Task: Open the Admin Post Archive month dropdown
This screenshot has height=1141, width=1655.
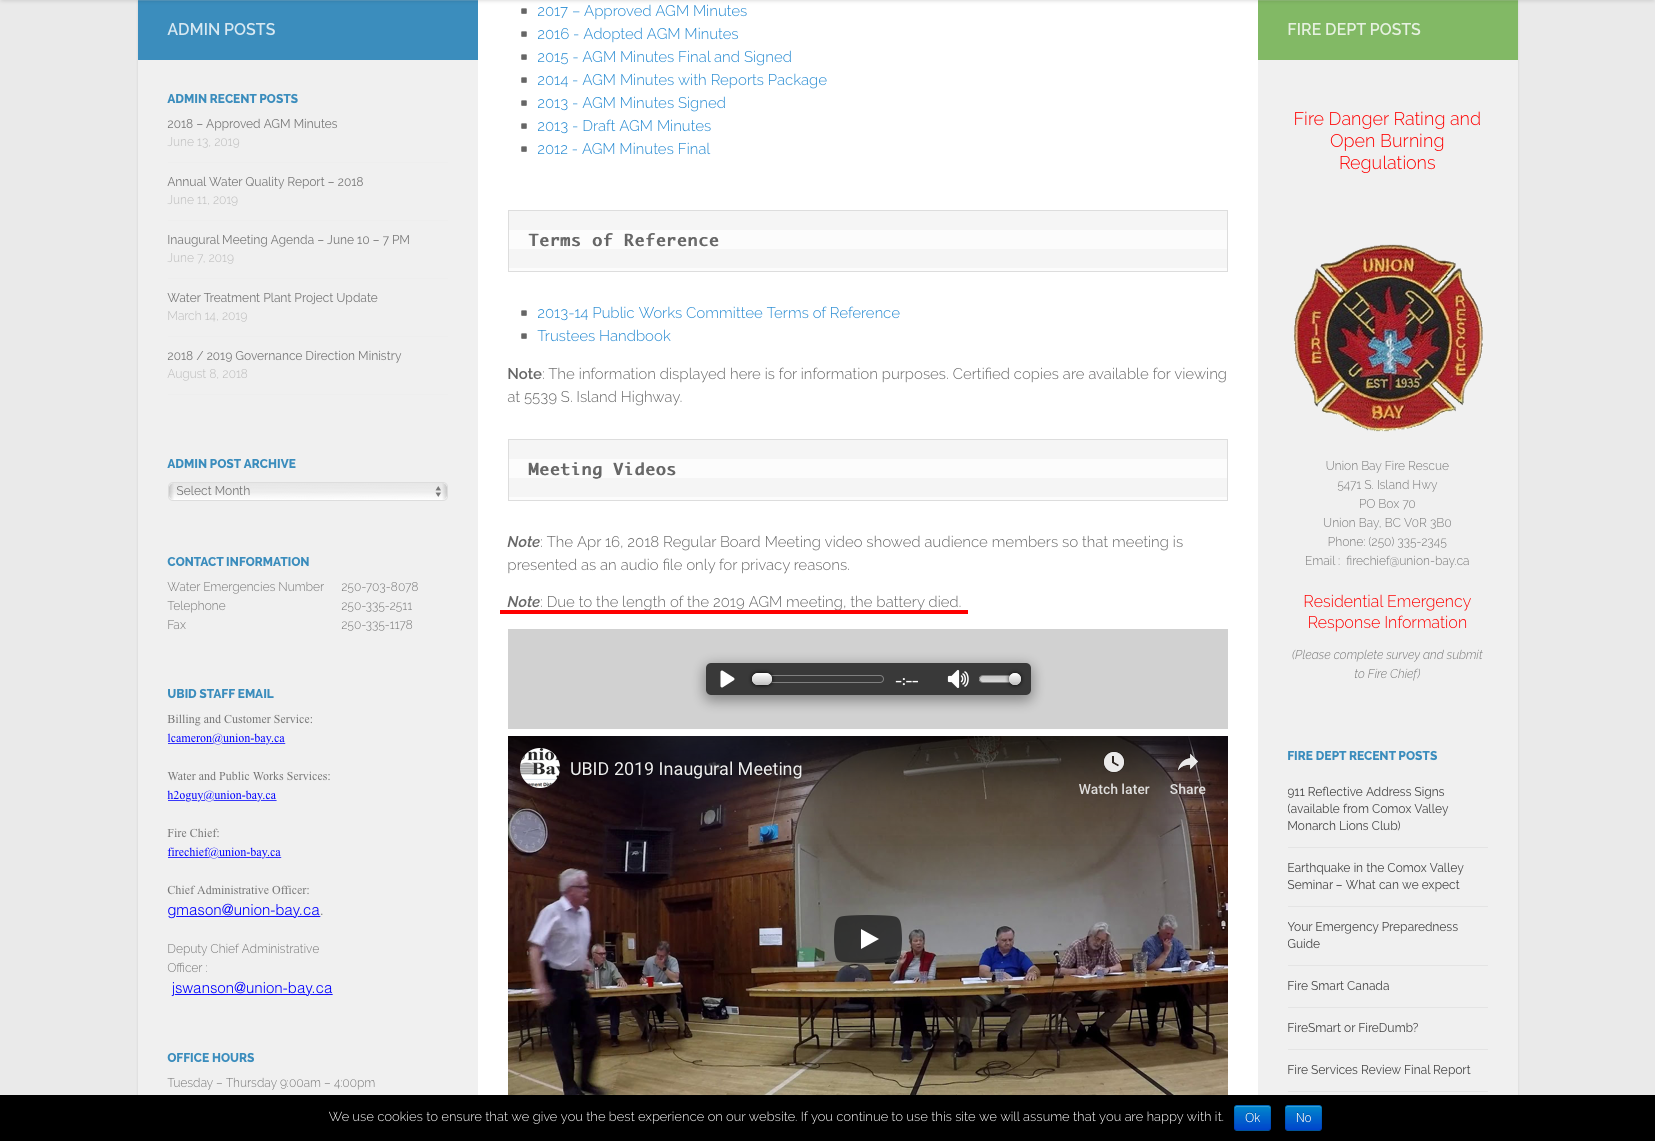Action: 307,490
